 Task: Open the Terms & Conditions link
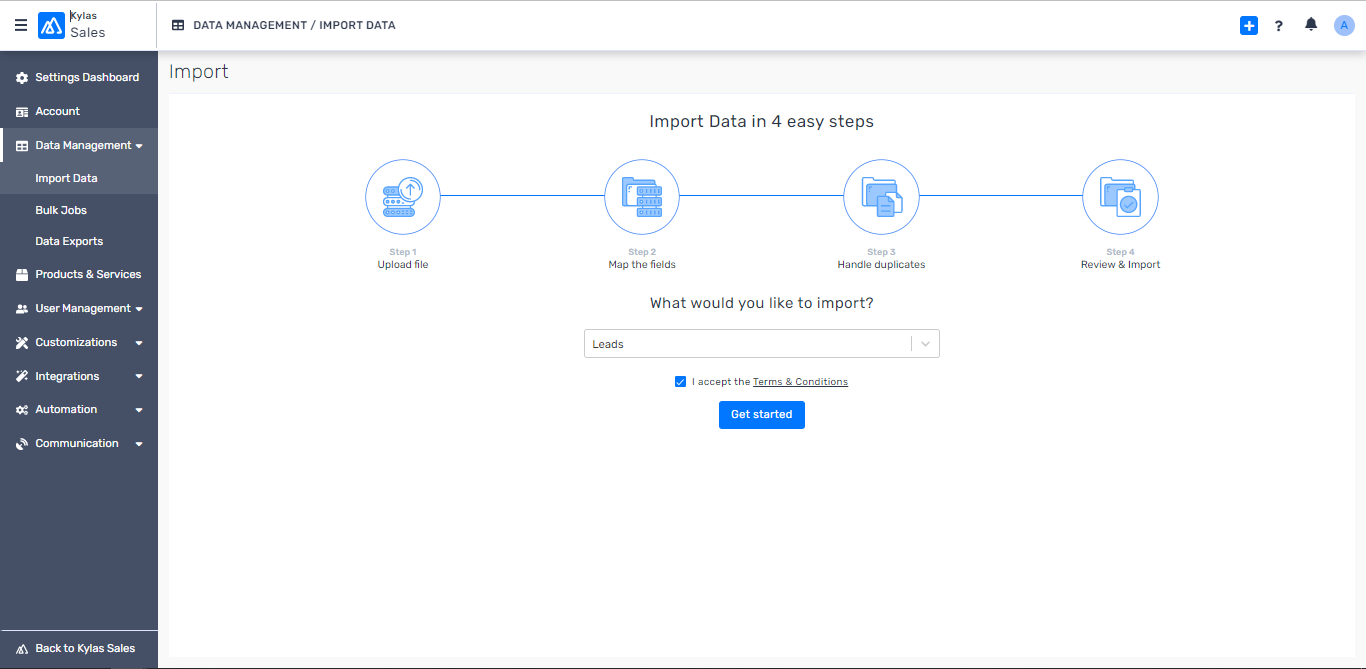pos(800,382)
